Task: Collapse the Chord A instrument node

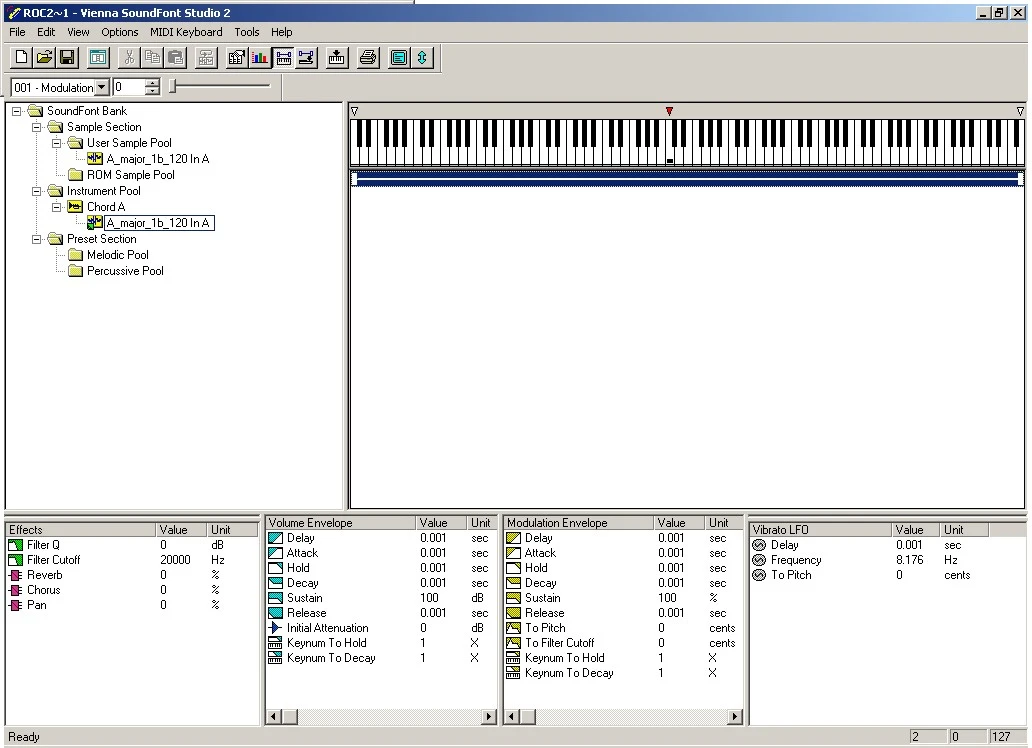Action: coord(57,207)
